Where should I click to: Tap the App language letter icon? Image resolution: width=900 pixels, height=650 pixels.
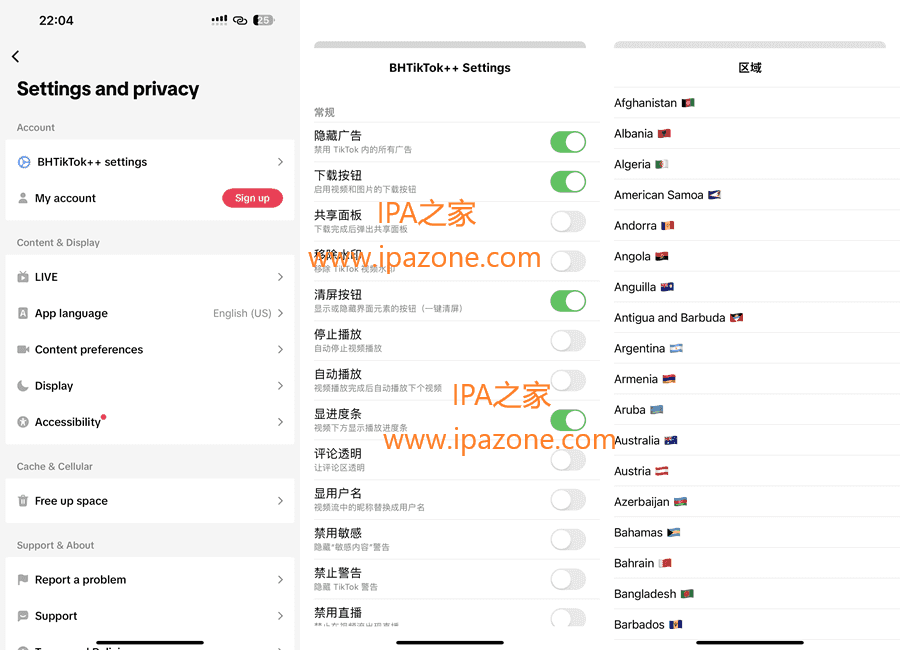click(x=23, y=313)
